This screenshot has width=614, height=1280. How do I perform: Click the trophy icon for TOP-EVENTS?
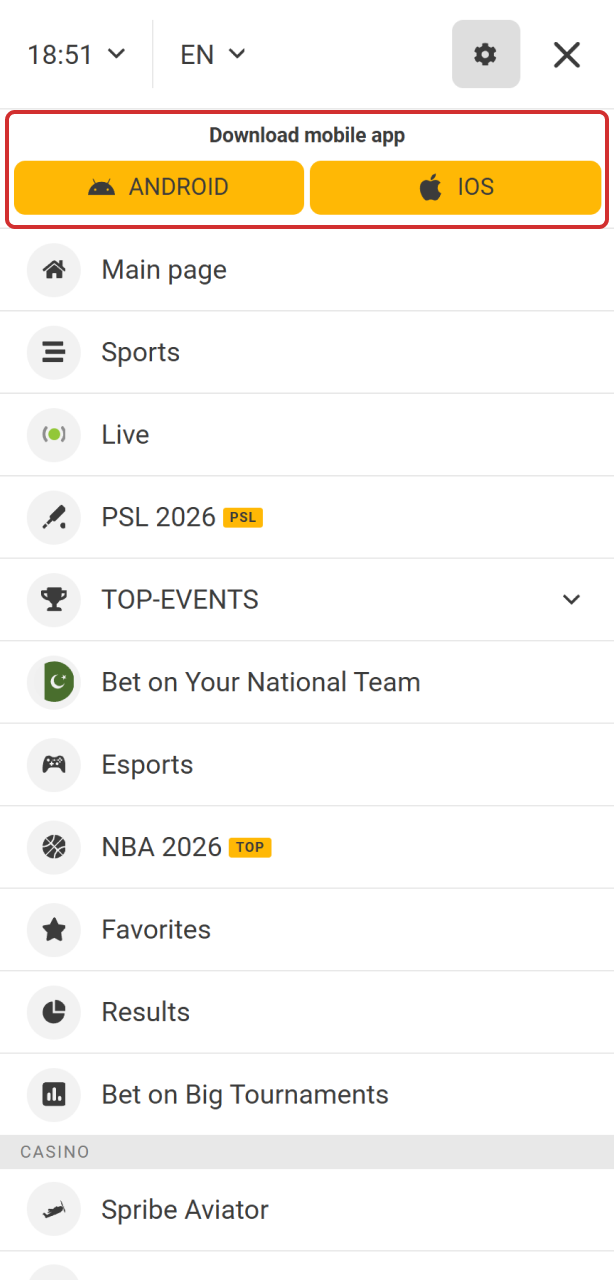click(54, 600)
